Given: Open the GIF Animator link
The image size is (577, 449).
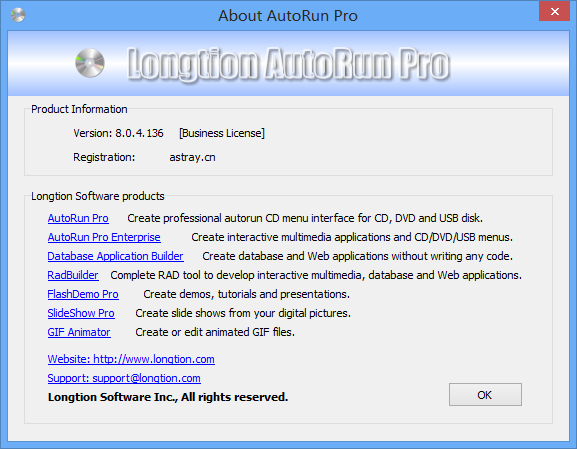Looking at the screenshot, I should (x=79, y=332).
